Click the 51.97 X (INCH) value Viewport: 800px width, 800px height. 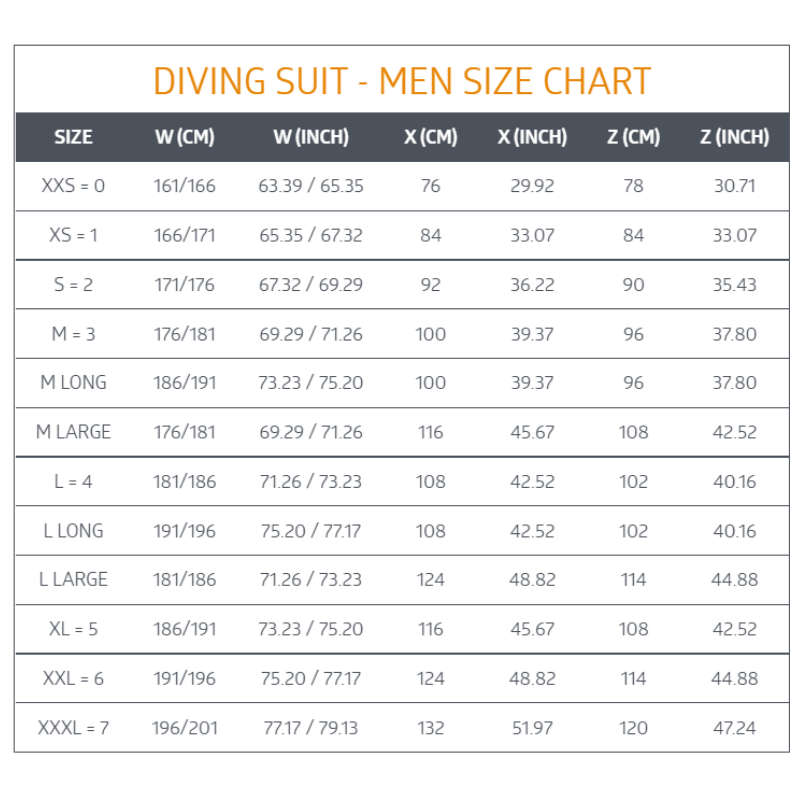(532, 727)
